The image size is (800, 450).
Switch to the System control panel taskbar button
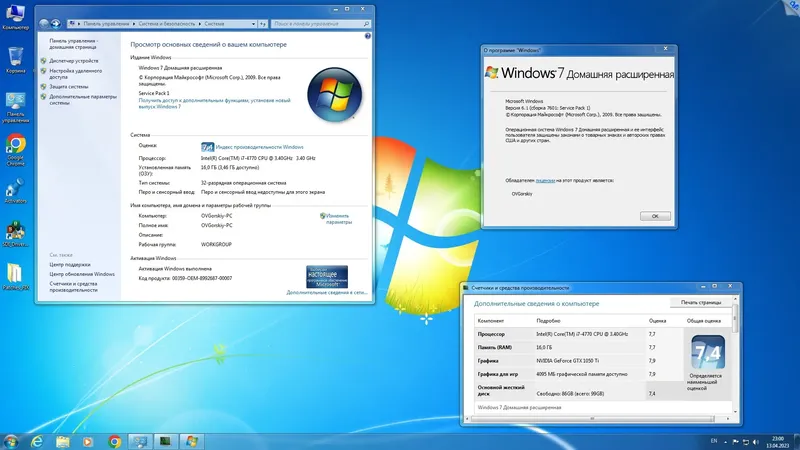click(x=140, y=441)
